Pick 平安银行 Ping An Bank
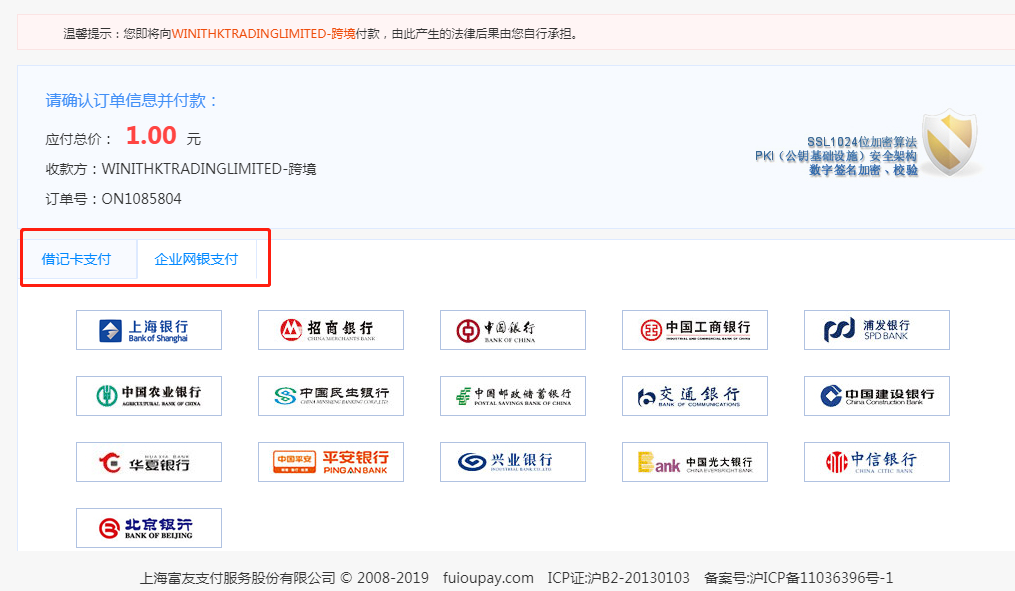Viewport: 1015px width, 591px height. [x=331, y=462]
